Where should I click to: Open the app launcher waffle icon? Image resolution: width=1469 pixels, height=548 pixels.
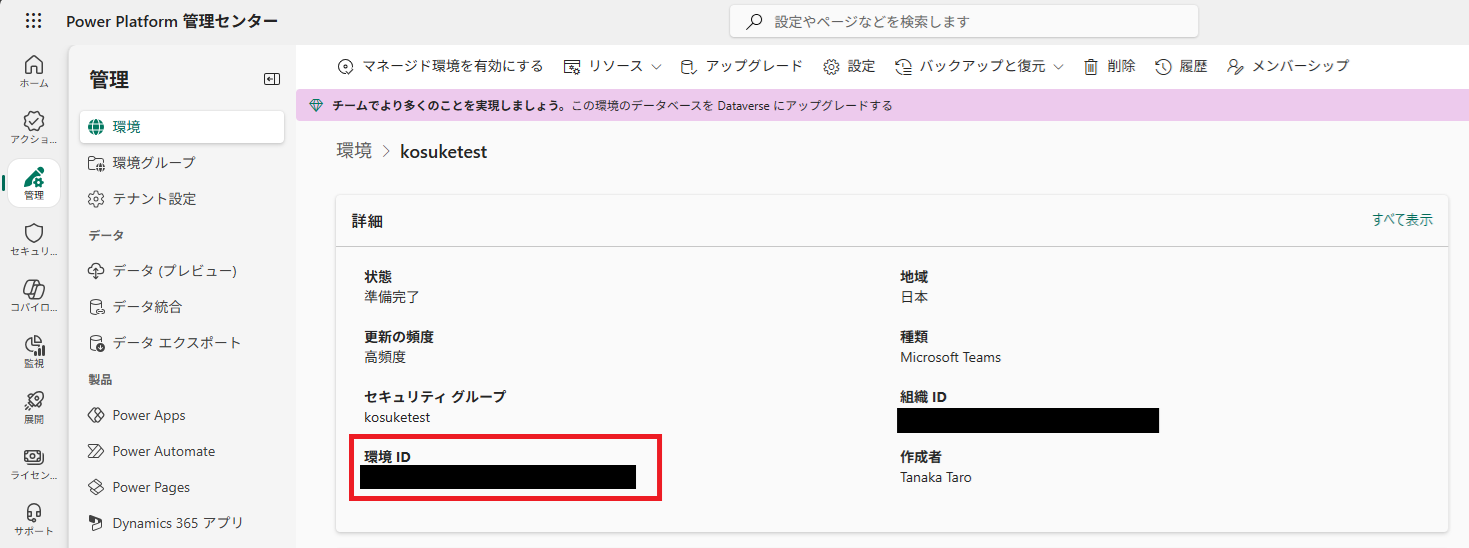pyautogui.click(x=33, y=21)
